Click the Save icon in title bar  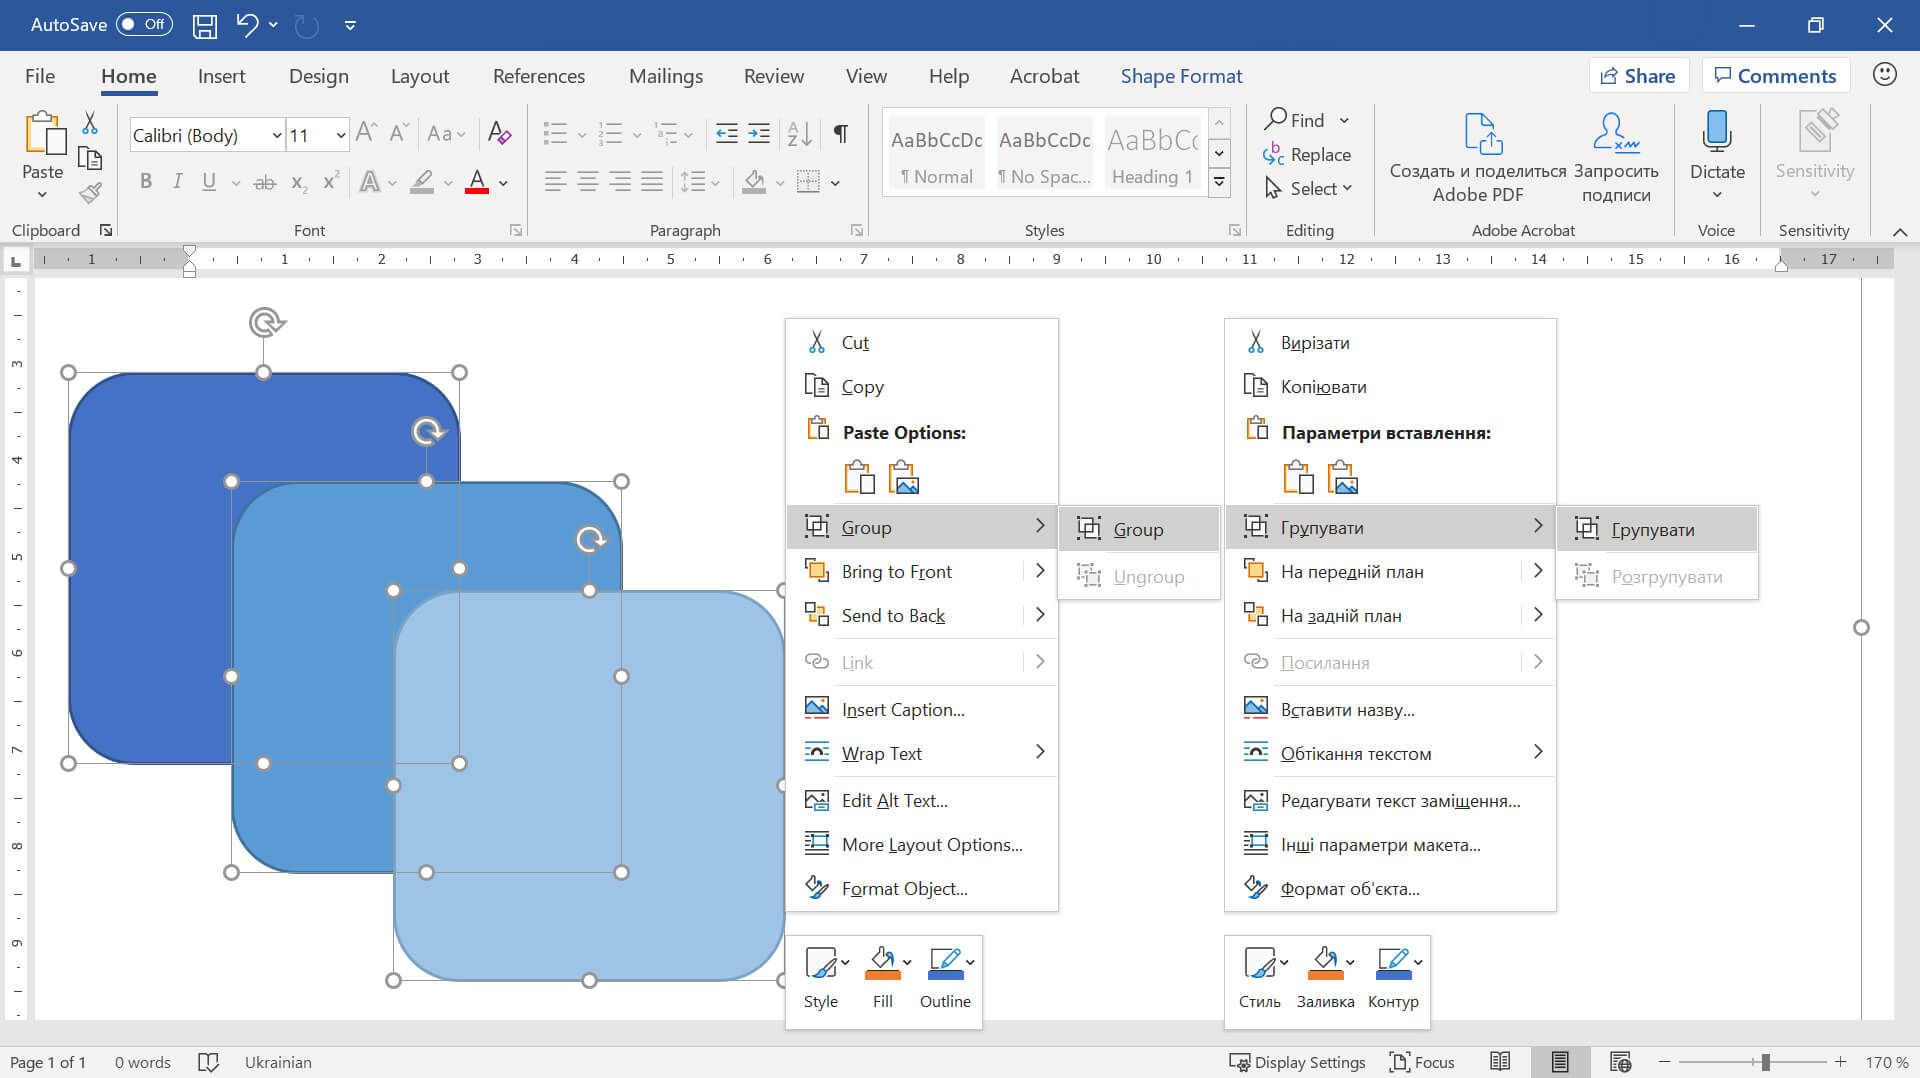204,26
